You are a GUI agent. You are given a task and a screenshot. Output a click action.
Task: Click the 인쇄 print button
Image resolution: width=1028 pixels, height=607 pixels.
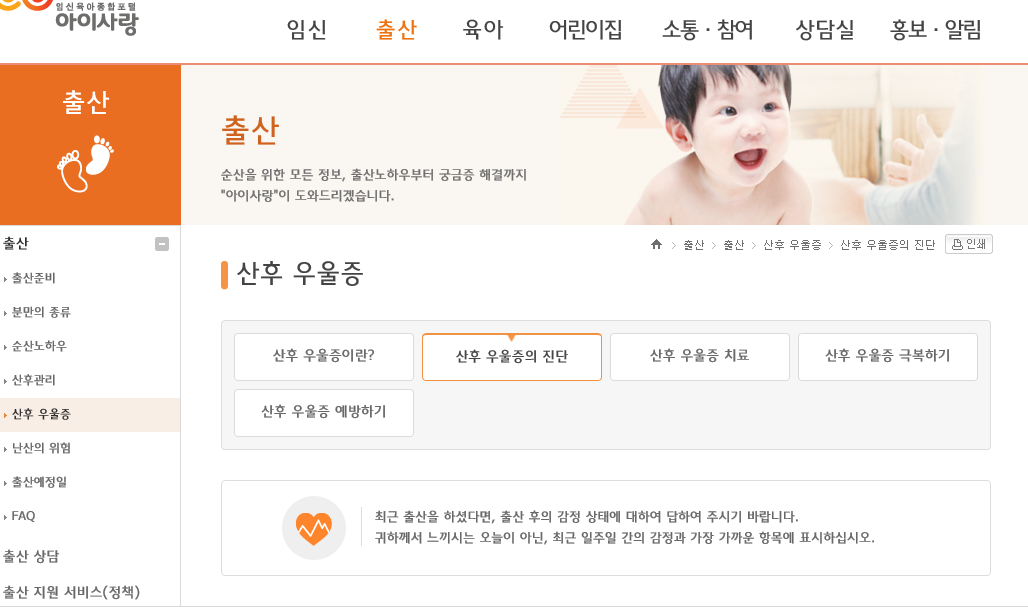point(968,244)
